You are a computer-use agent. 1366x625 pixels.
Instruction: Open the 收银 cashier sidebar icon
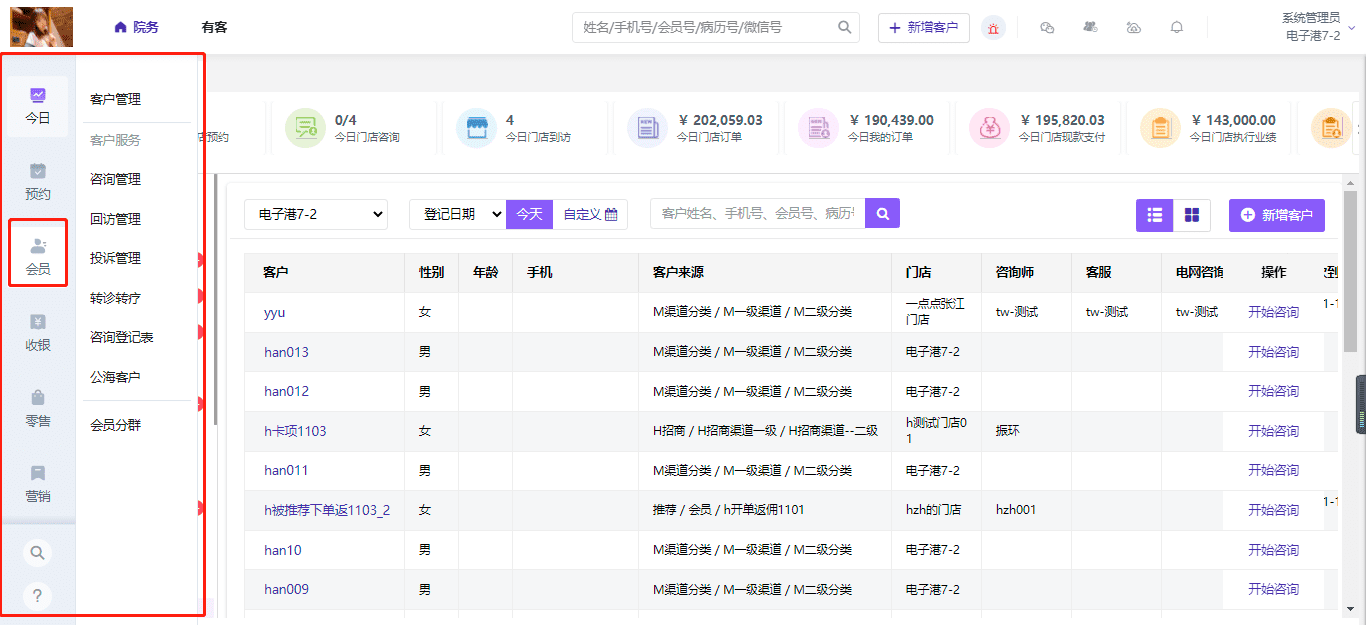click(x=38, y=332)
